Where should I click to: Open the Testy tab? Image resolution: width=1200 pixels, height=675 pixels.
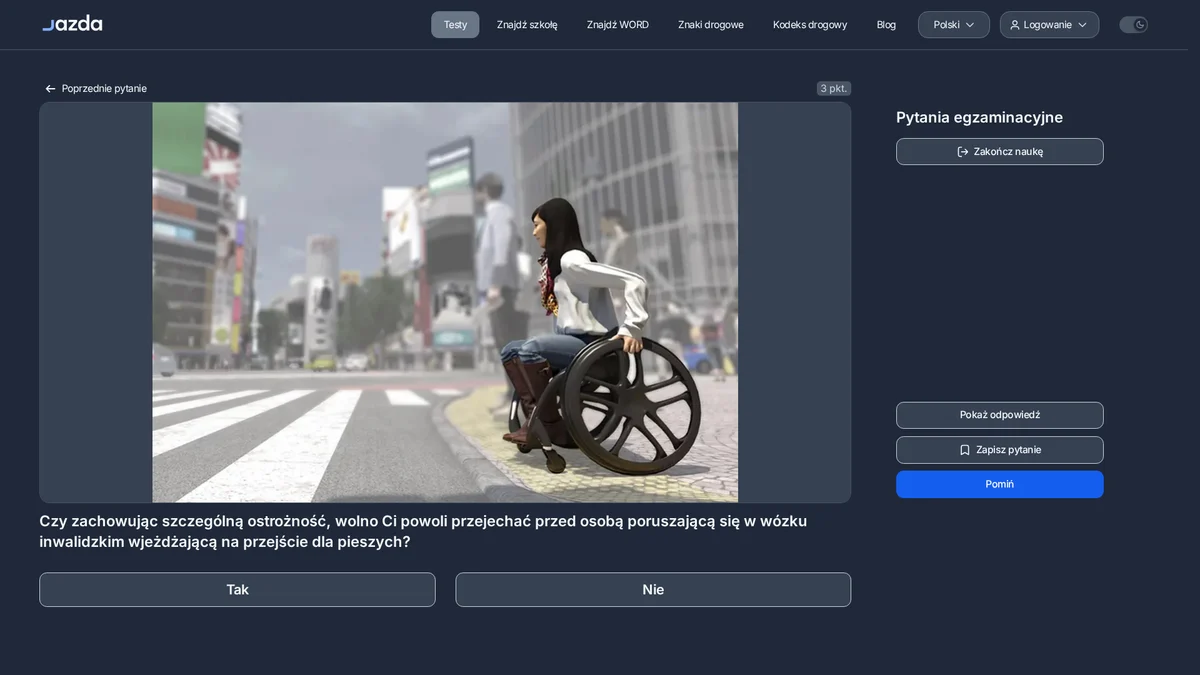tap(455, 25)
